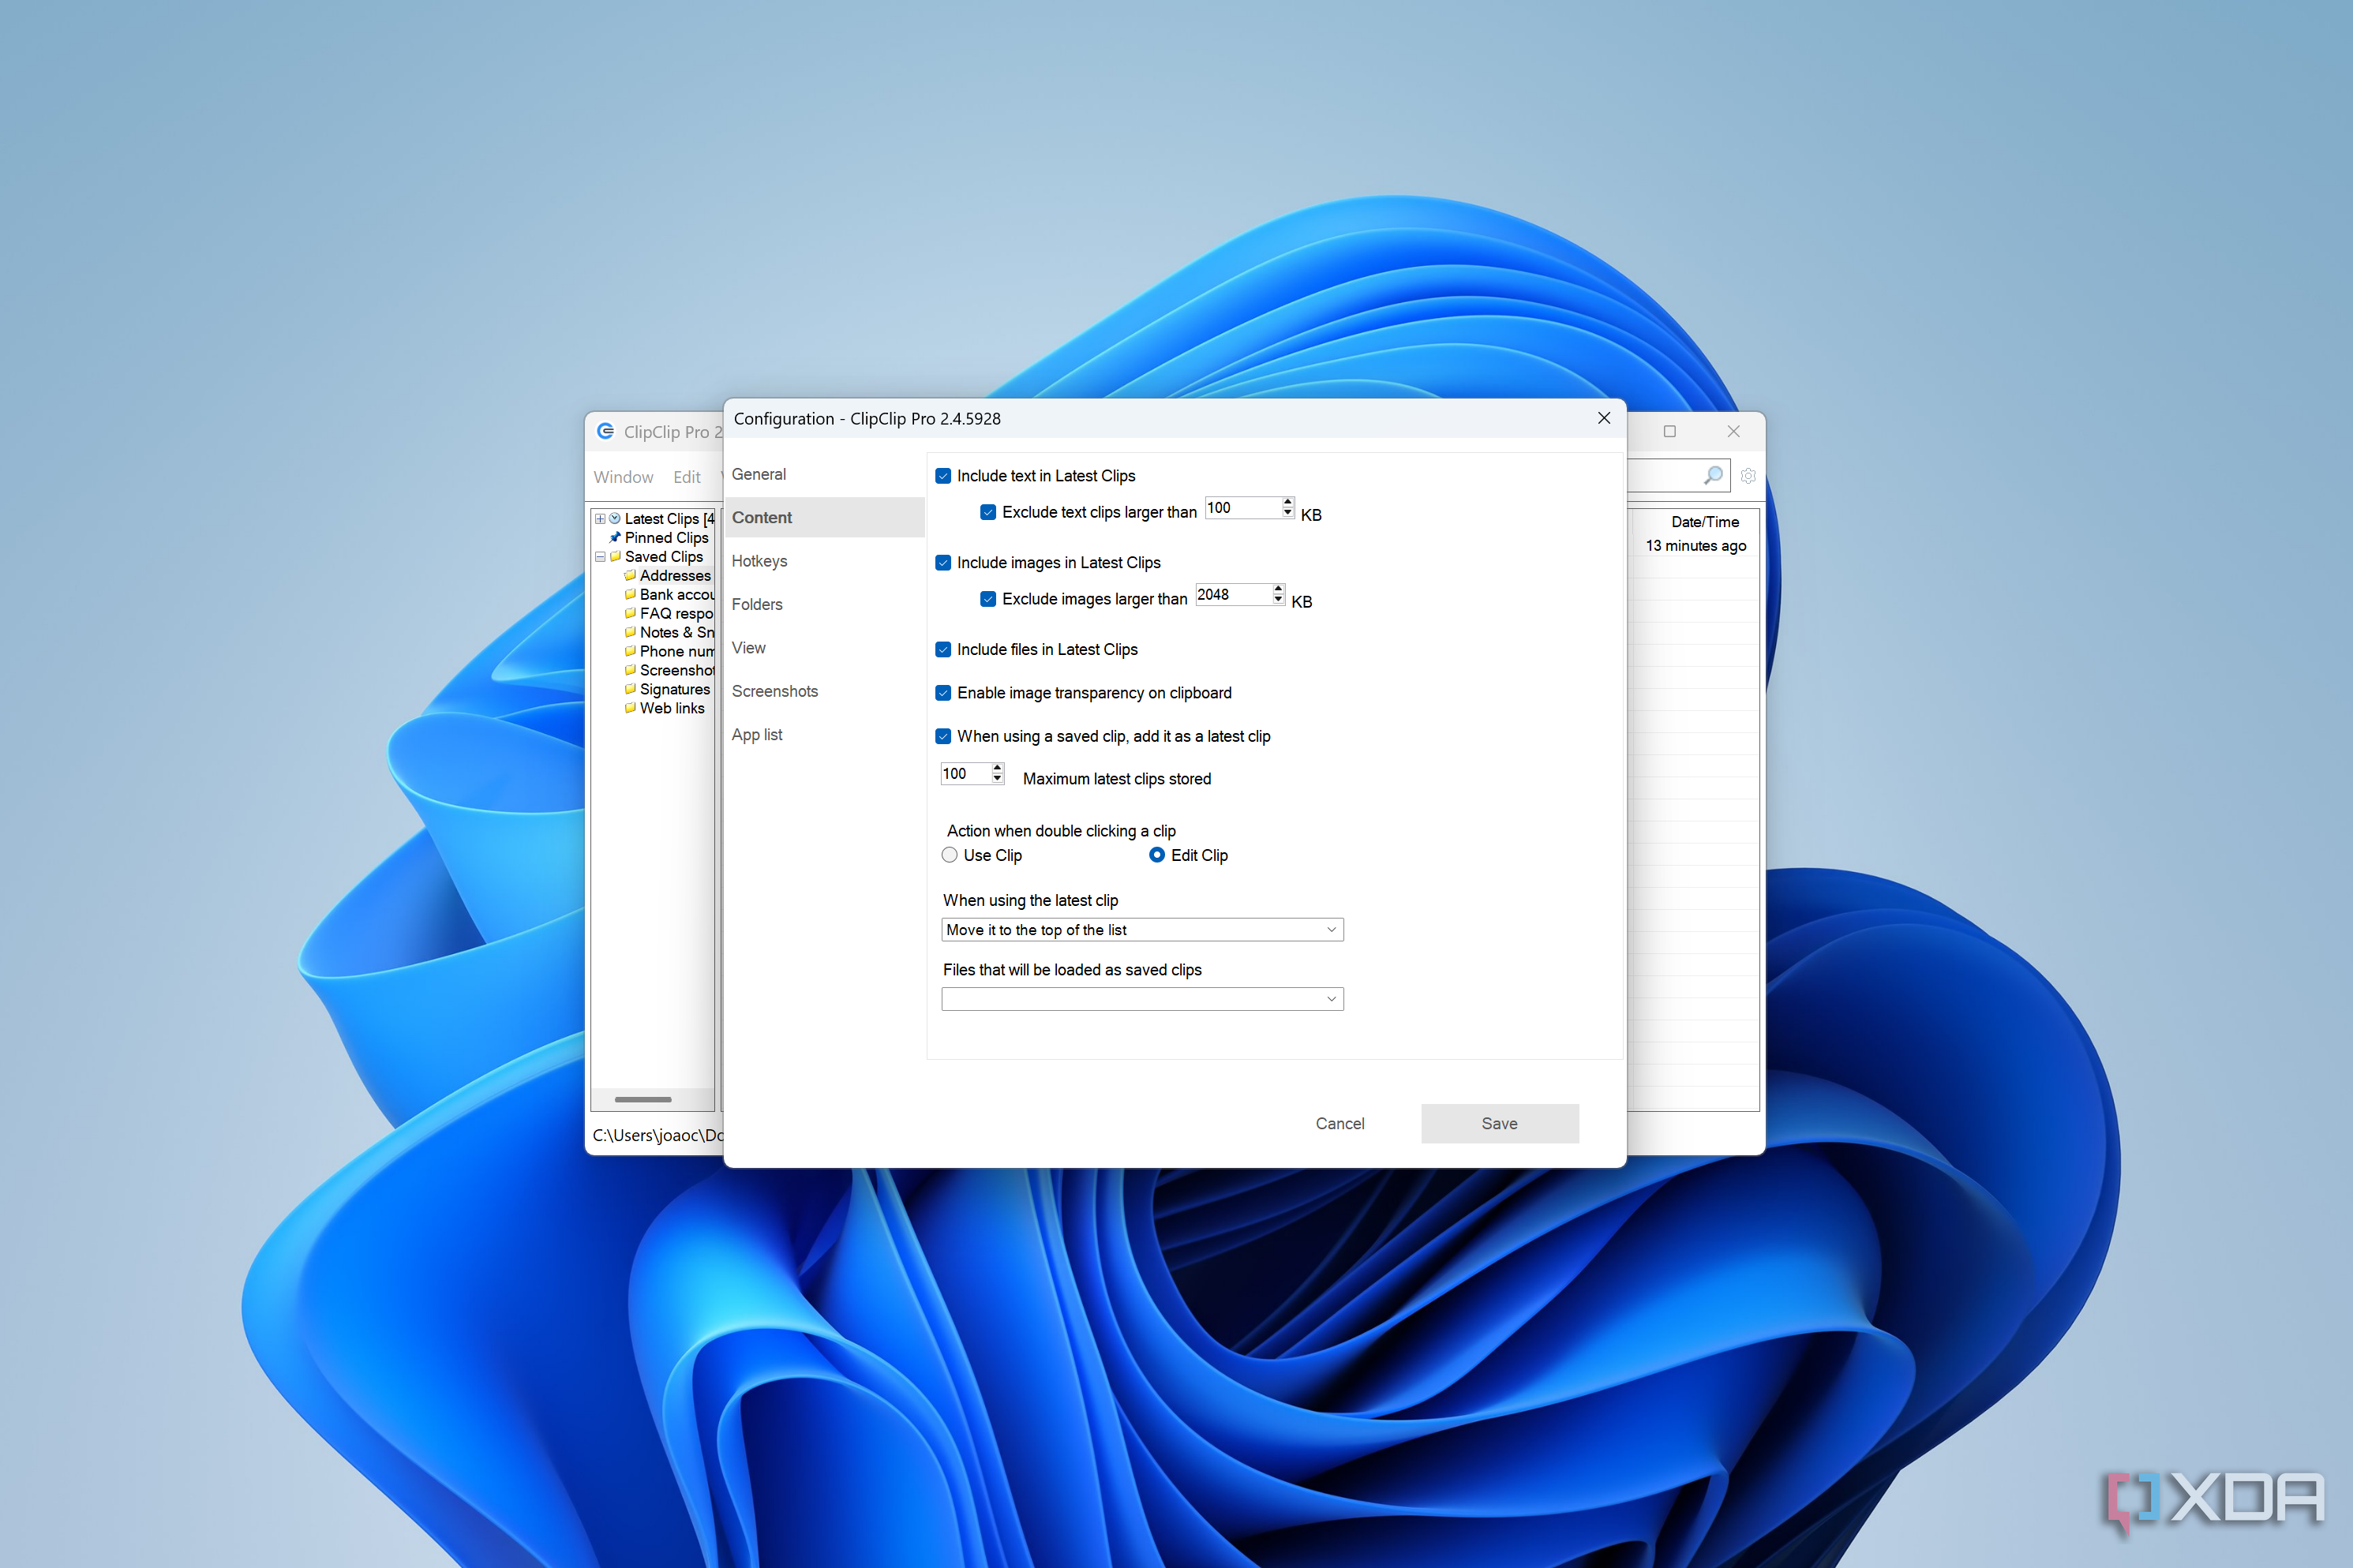Click the horizontal scrollbar in folder tree
The width and height of the screenshot is (2353, 1568).
coord(643,1099)
